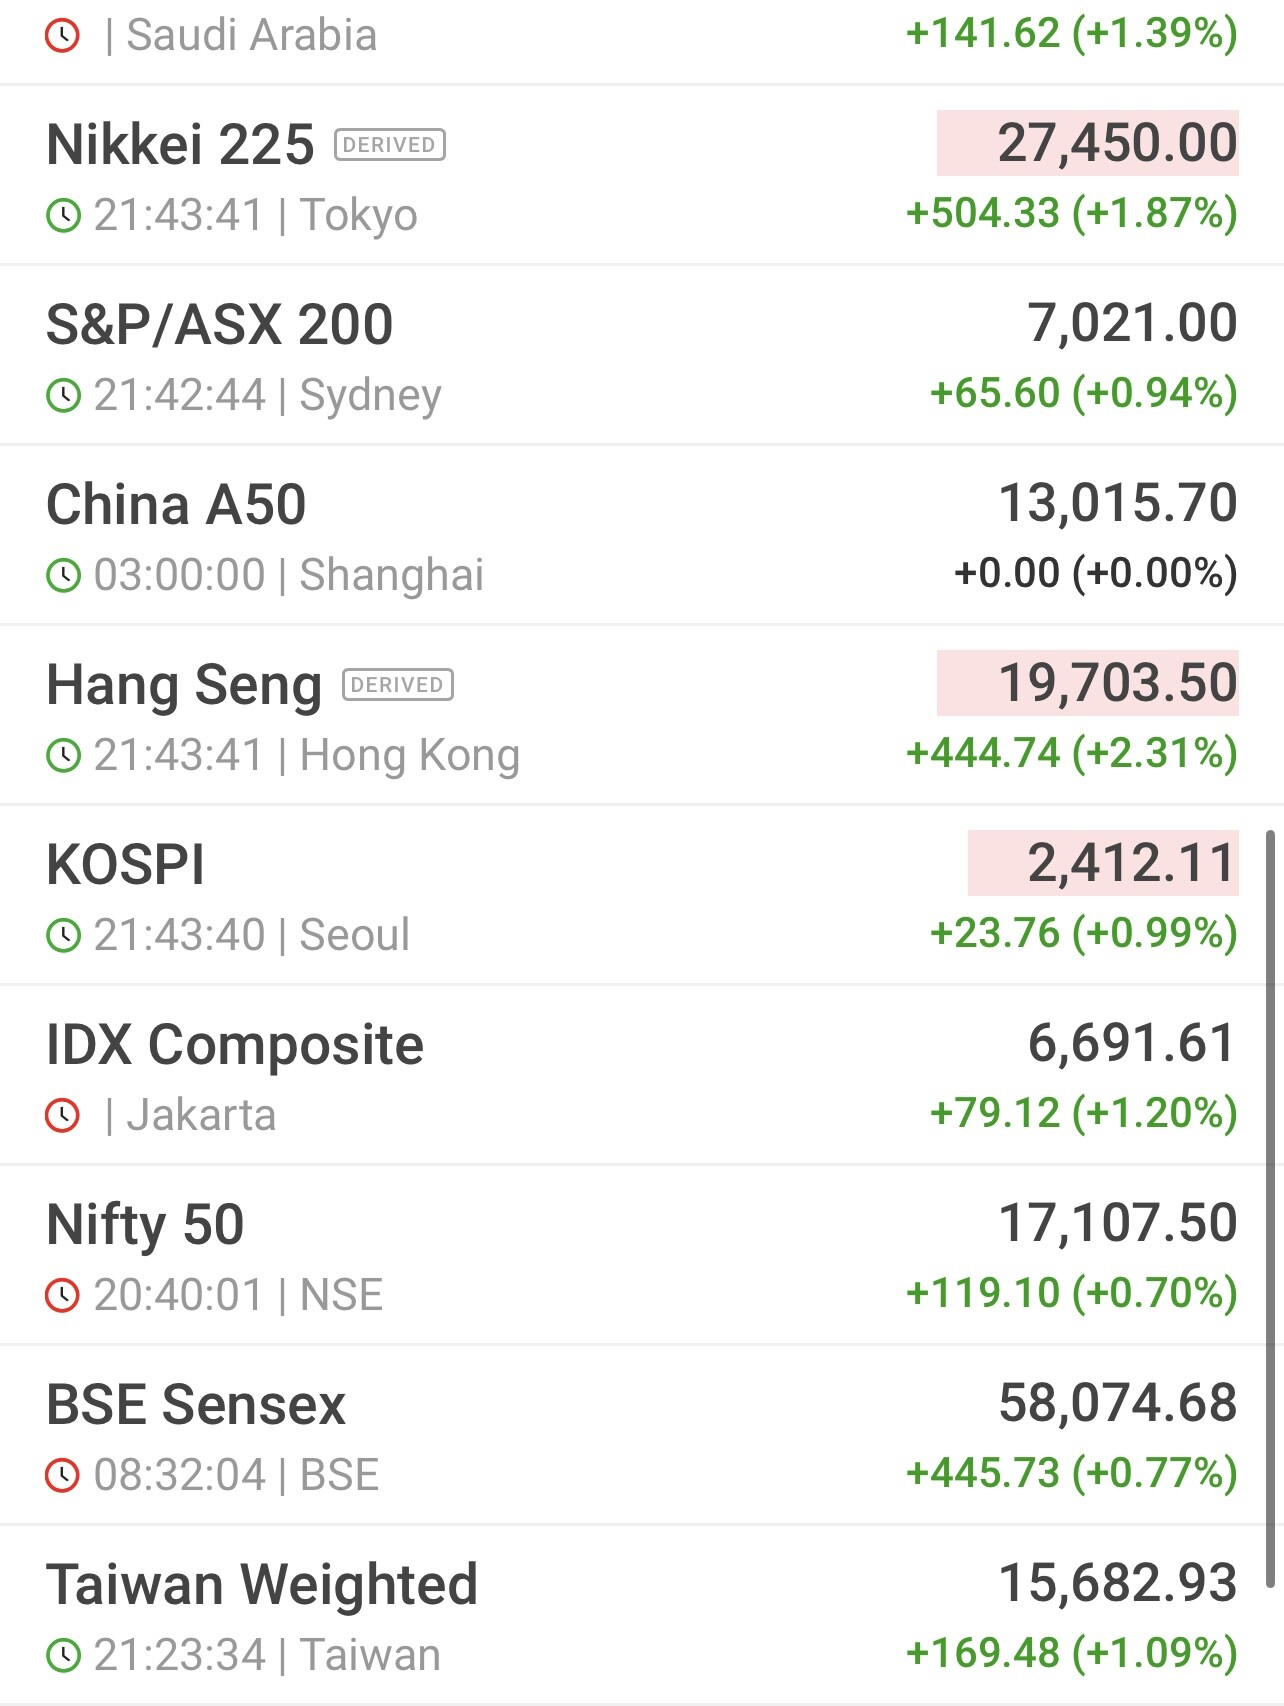Click the red clock icon beside BSE
The width and height of the screenshot is (1284, 1706).
point(63,1476)
